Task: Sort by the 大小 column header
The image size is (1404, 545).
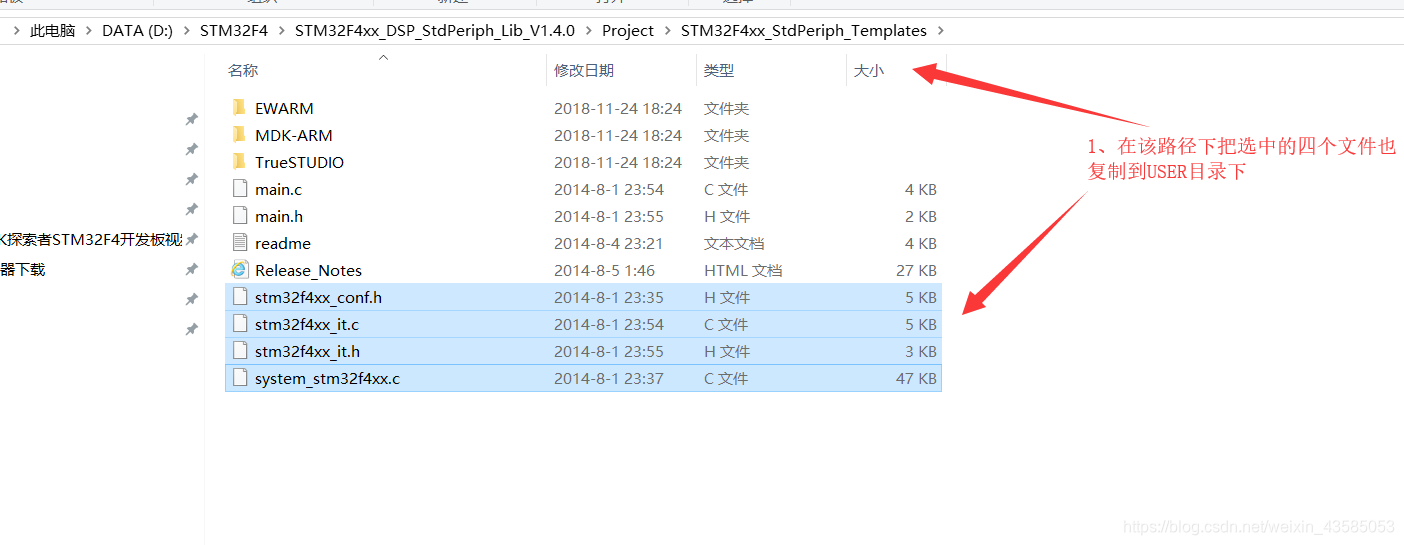Action: 869,70
